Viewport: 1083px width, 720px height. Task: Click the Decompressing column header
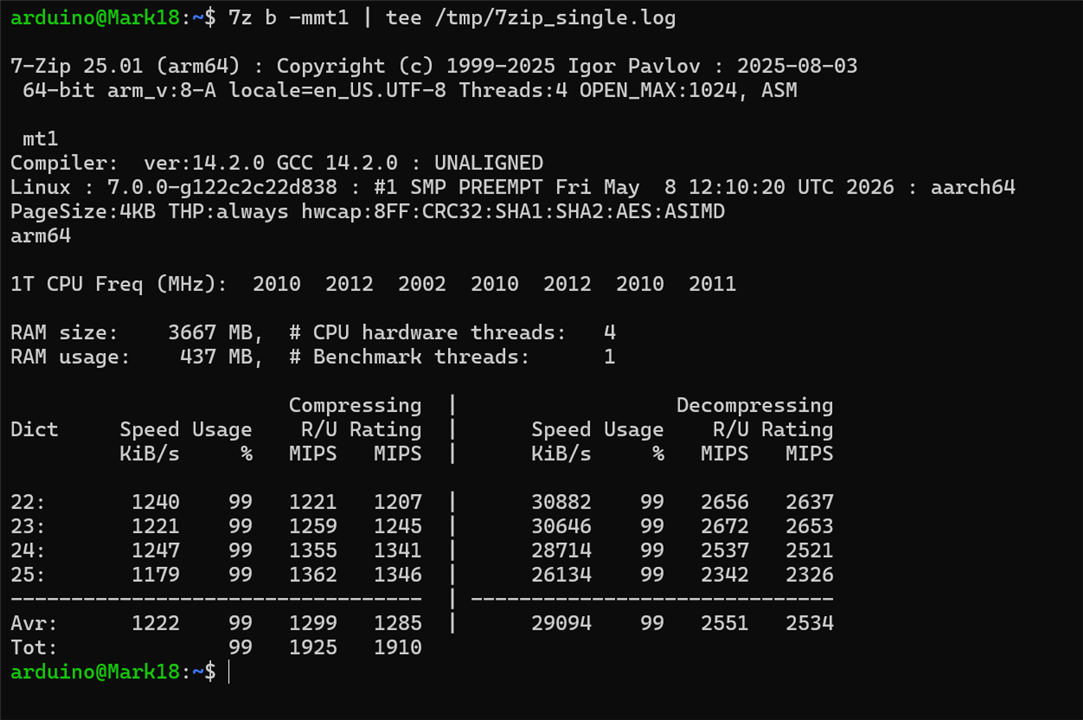tap(754, 405)
